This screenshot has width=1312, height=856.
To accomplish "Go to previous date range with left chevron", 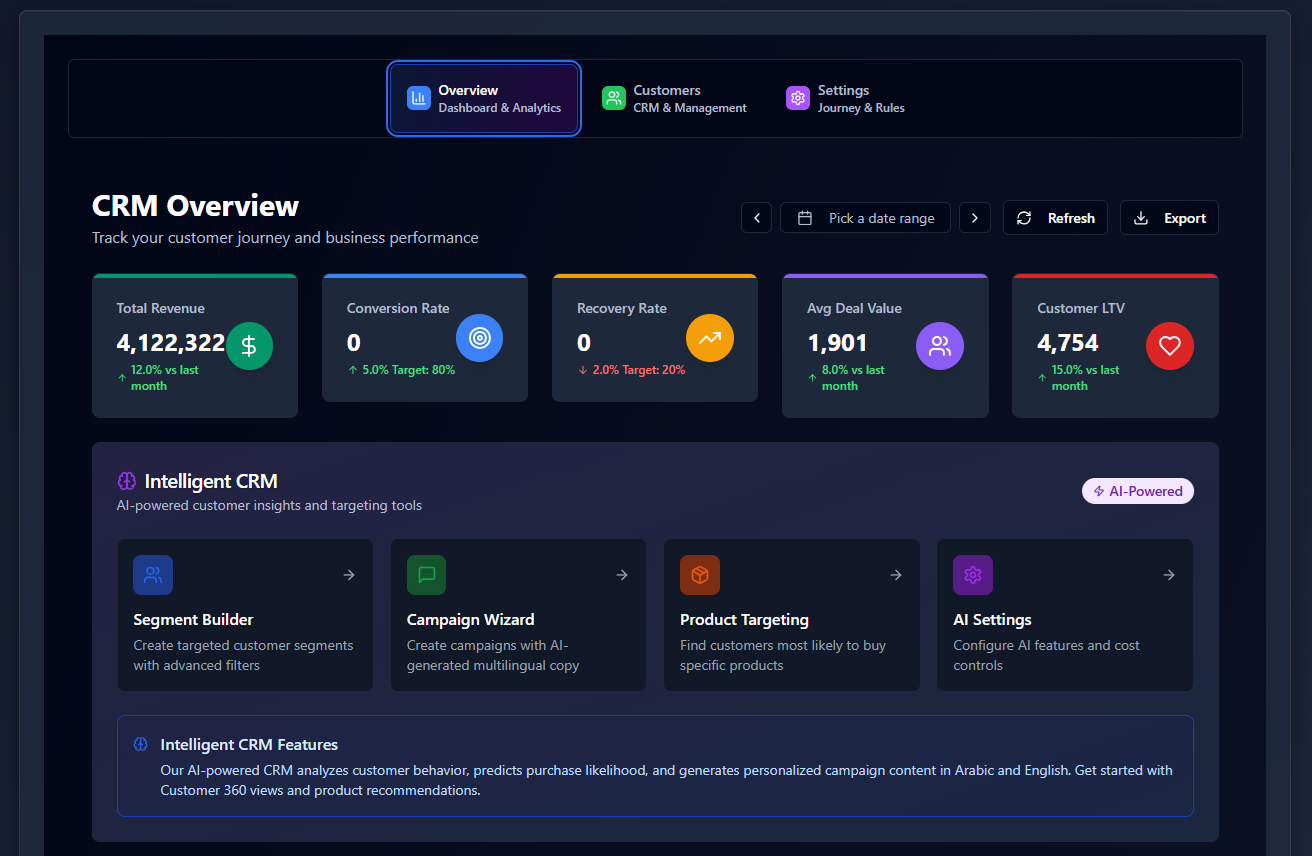I will [756, 218].
